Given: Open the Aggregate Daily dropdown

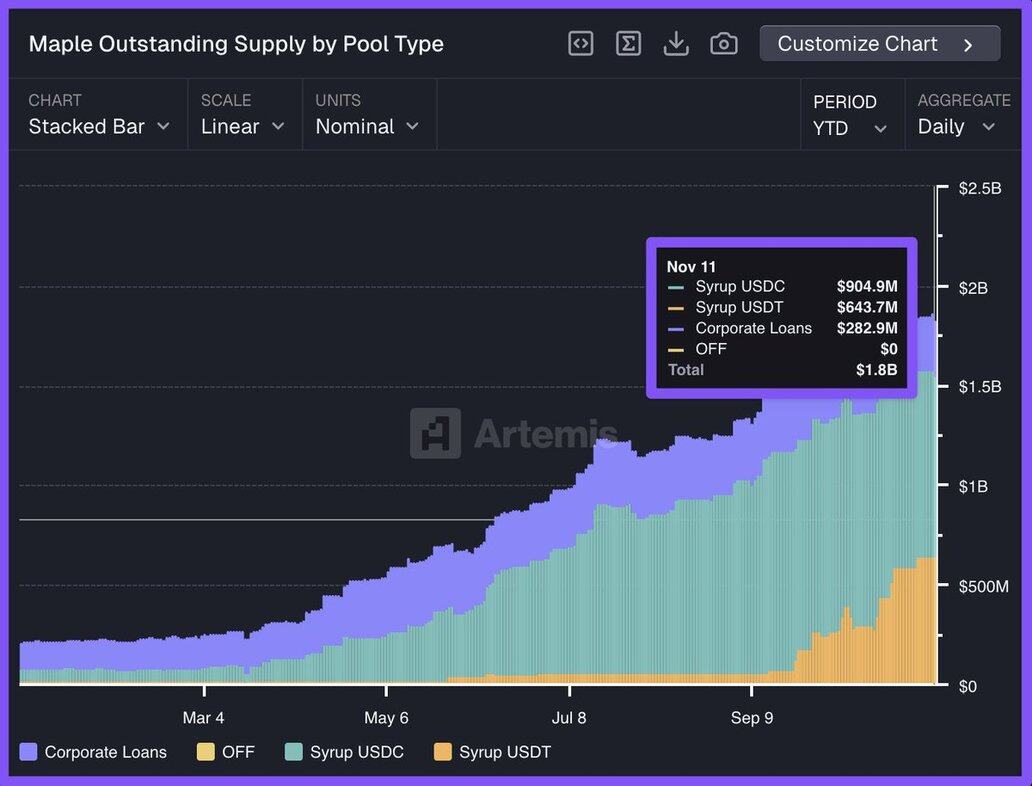Looking at the screenshot, I should tap(956, 127).
